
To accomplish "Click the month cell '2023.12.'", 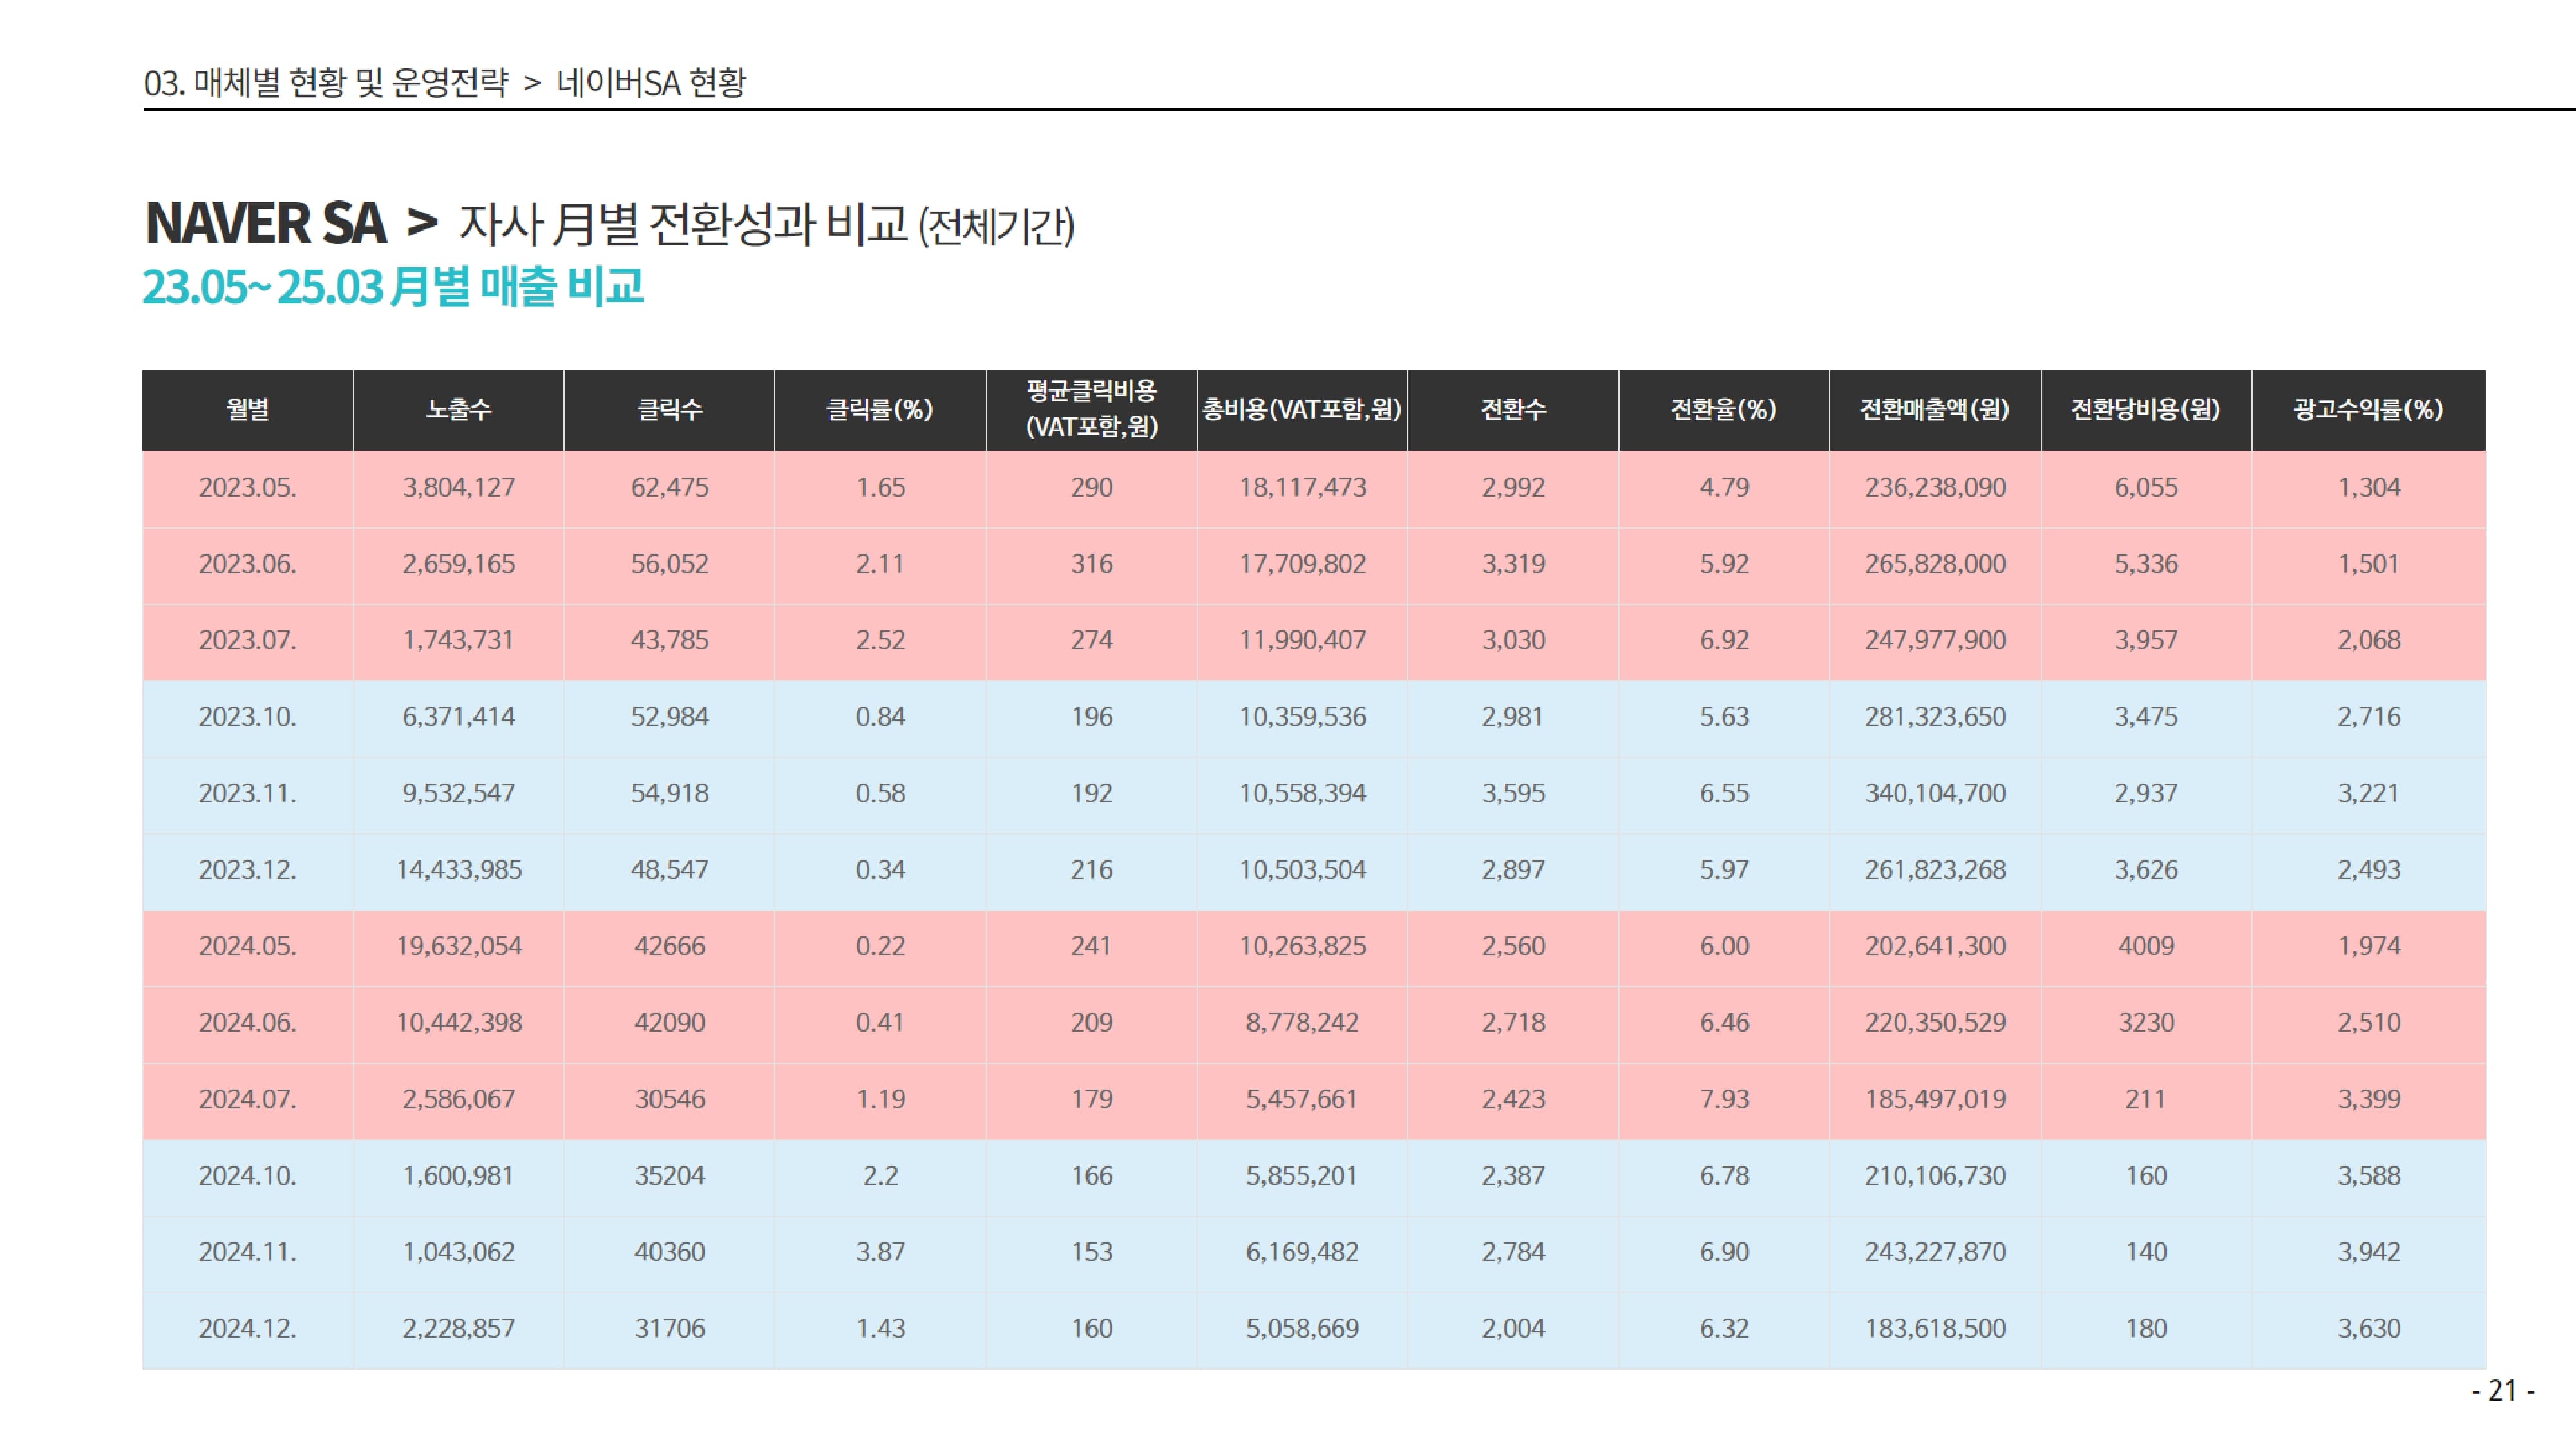I will (x=248, y=870).
